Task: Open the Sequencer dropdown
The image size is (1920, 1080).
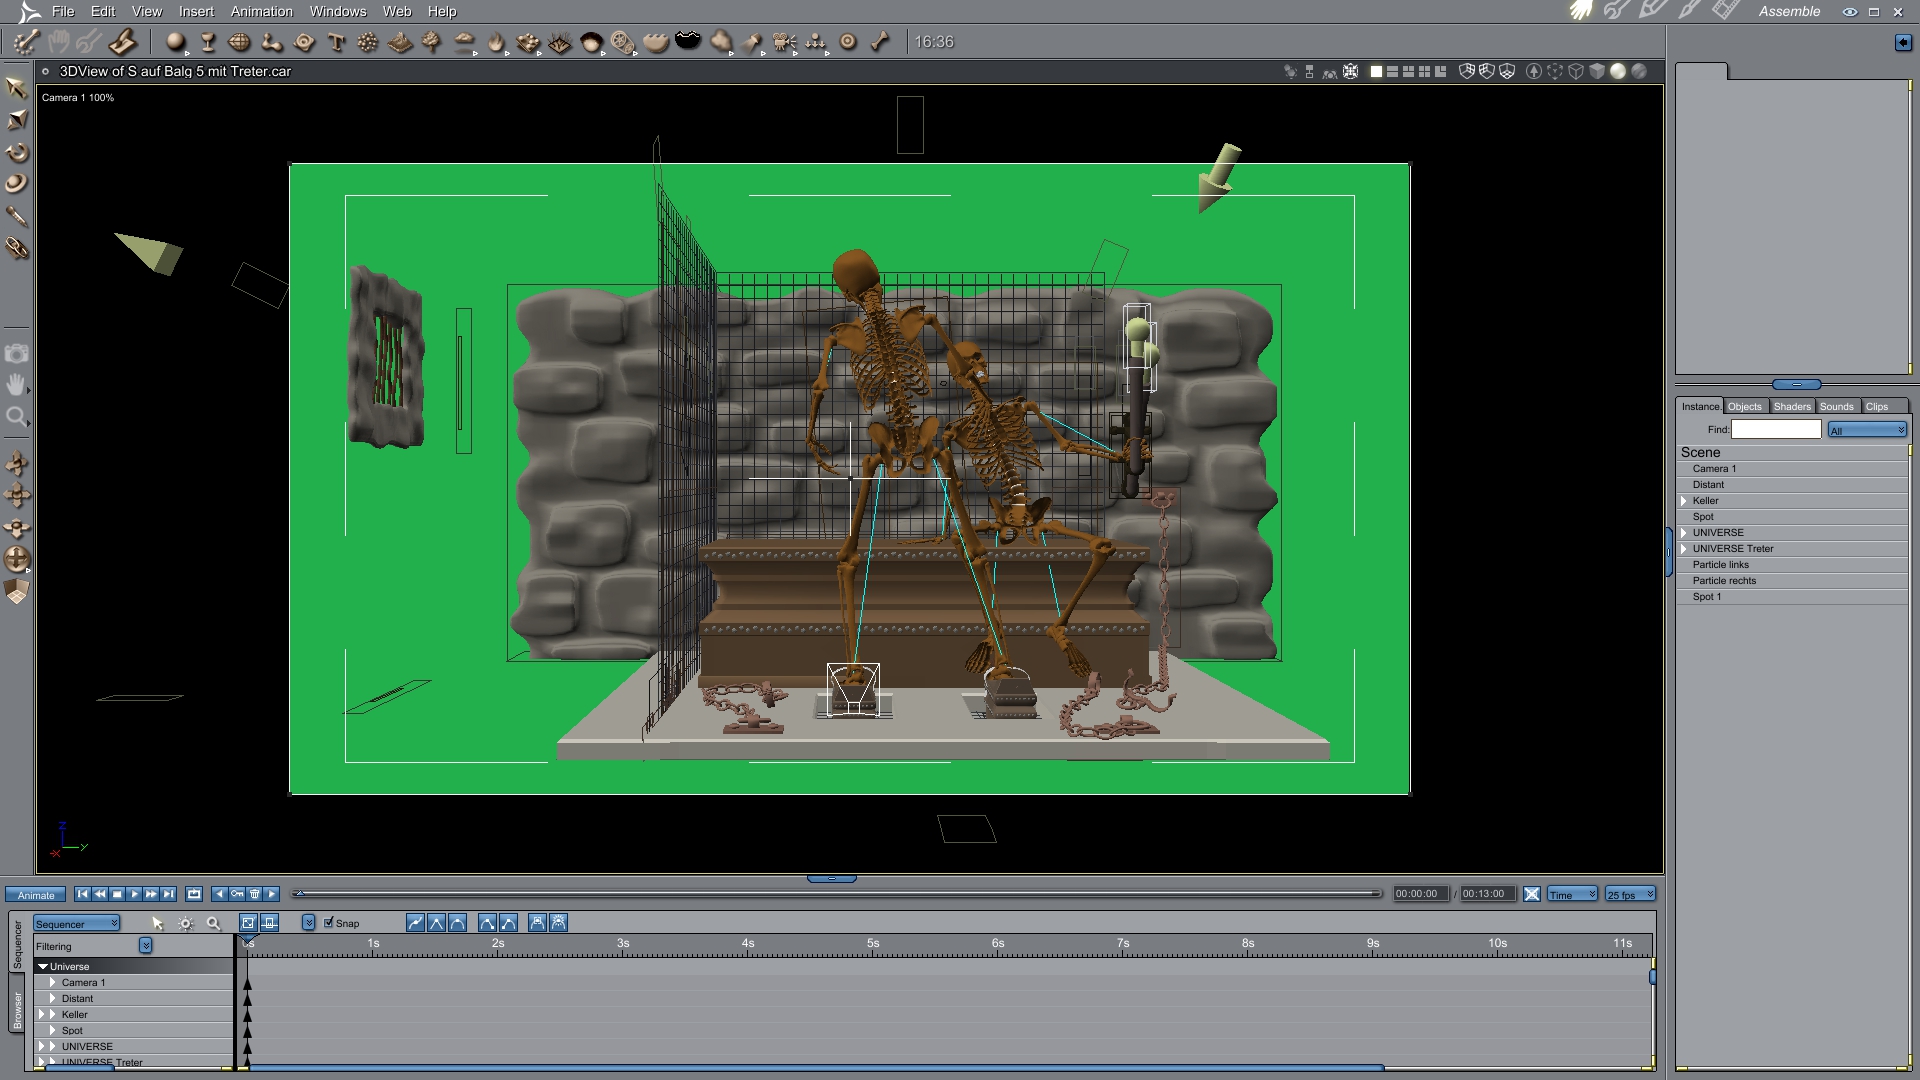Action: coord(77,924)
